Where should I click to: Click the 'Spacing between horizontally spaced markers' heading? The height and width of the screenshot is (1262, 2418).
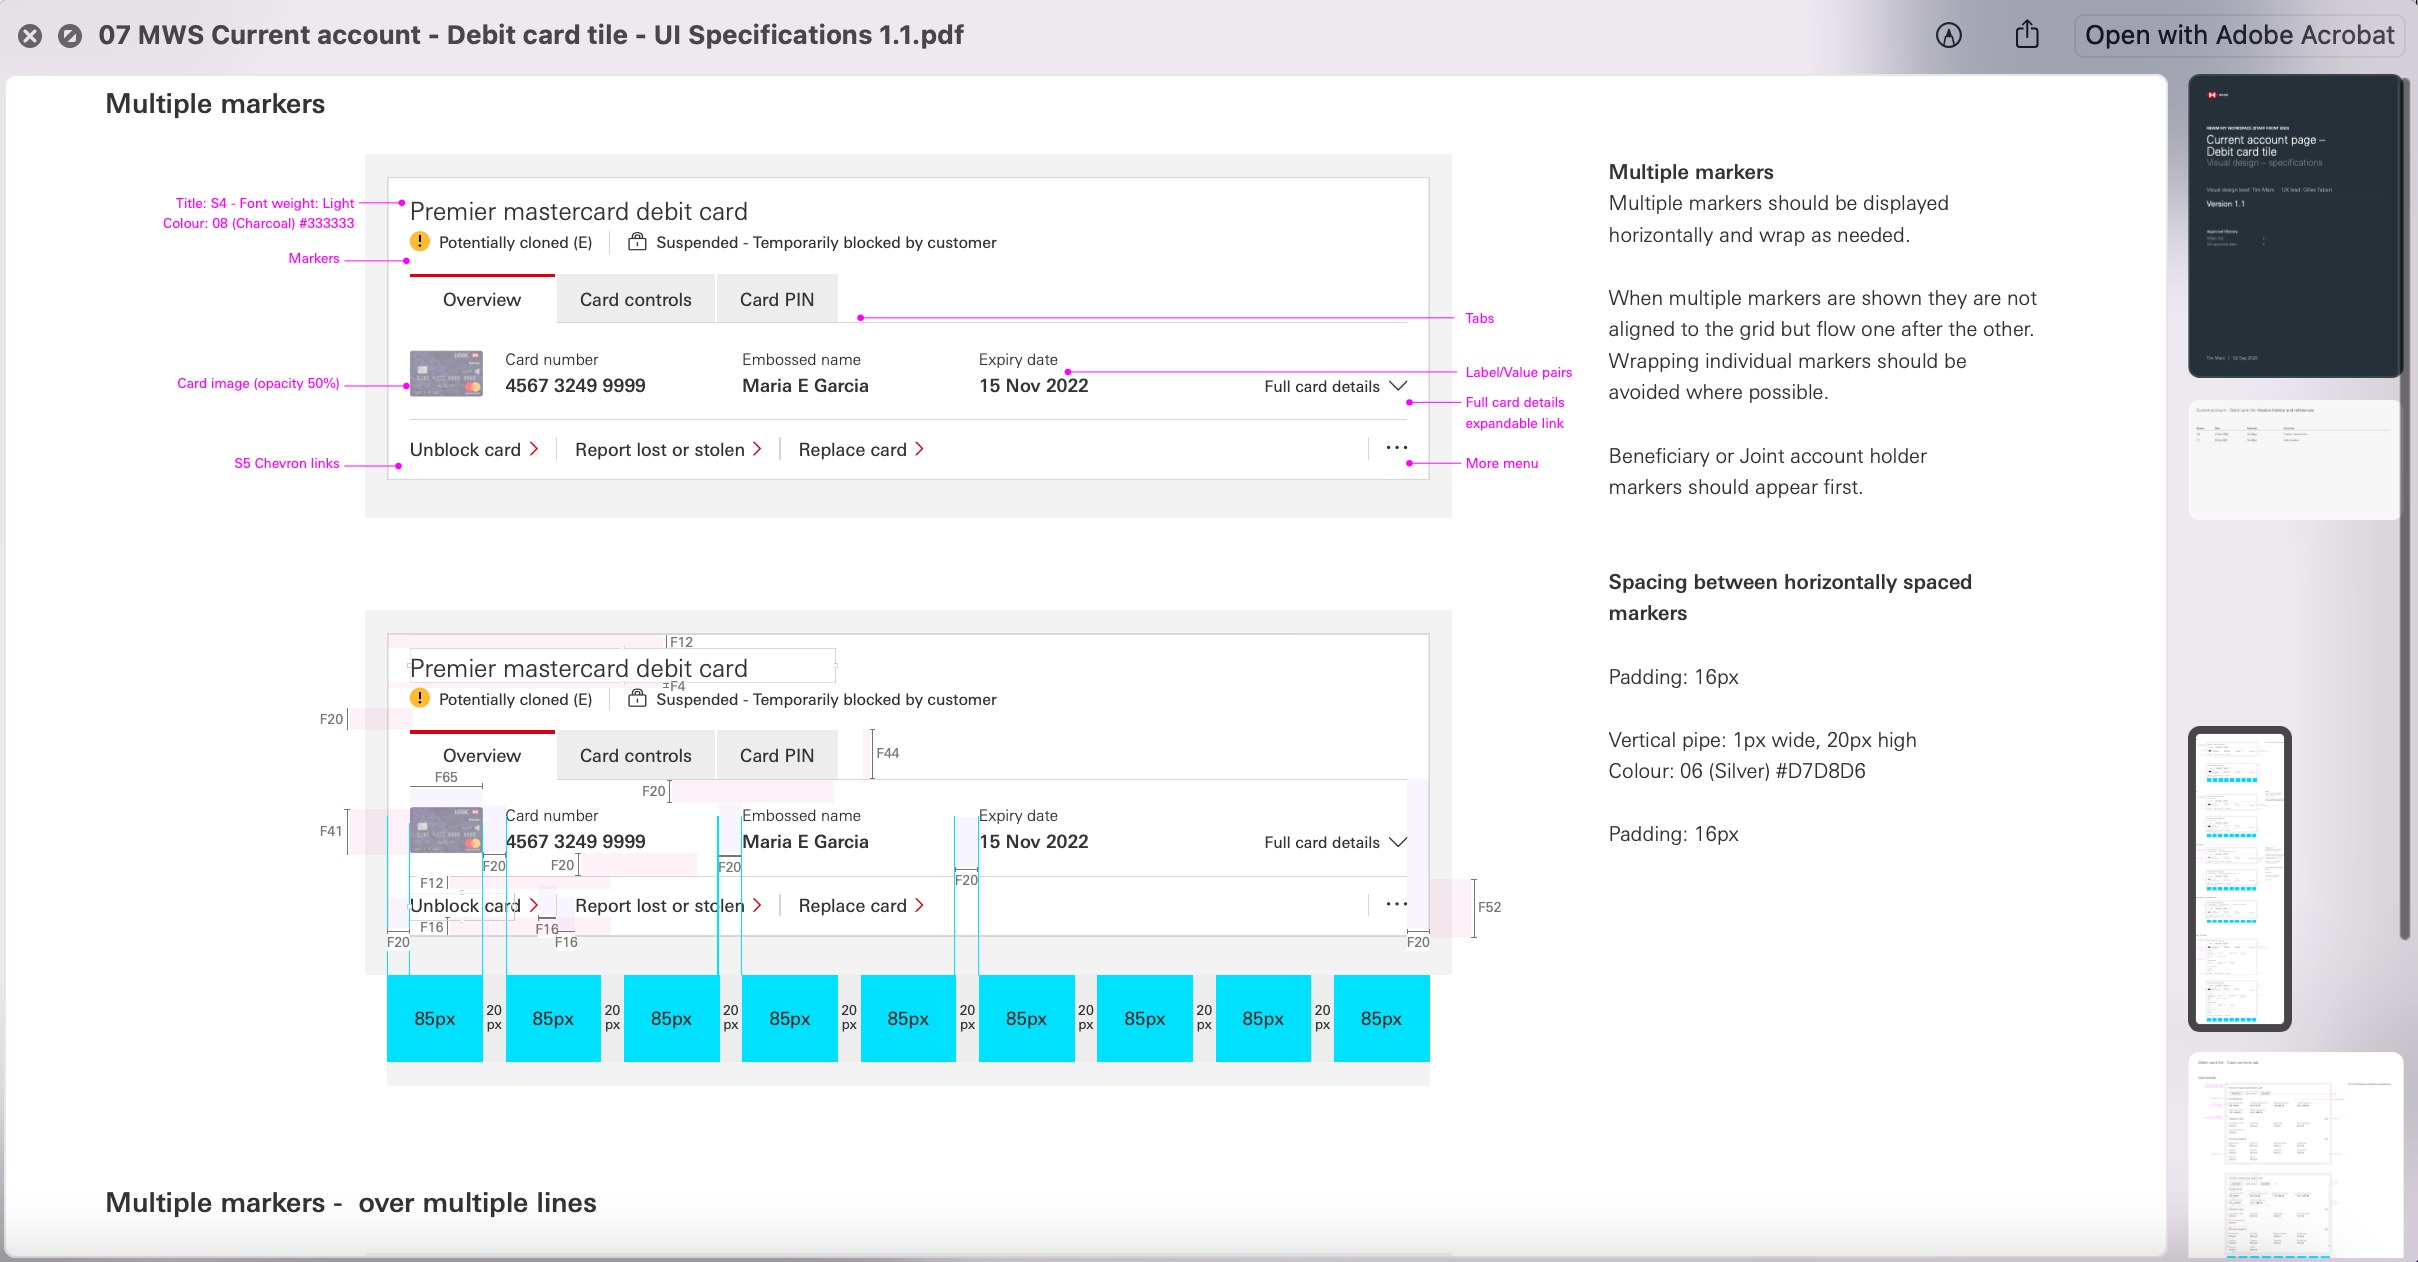coord(1790,597)
